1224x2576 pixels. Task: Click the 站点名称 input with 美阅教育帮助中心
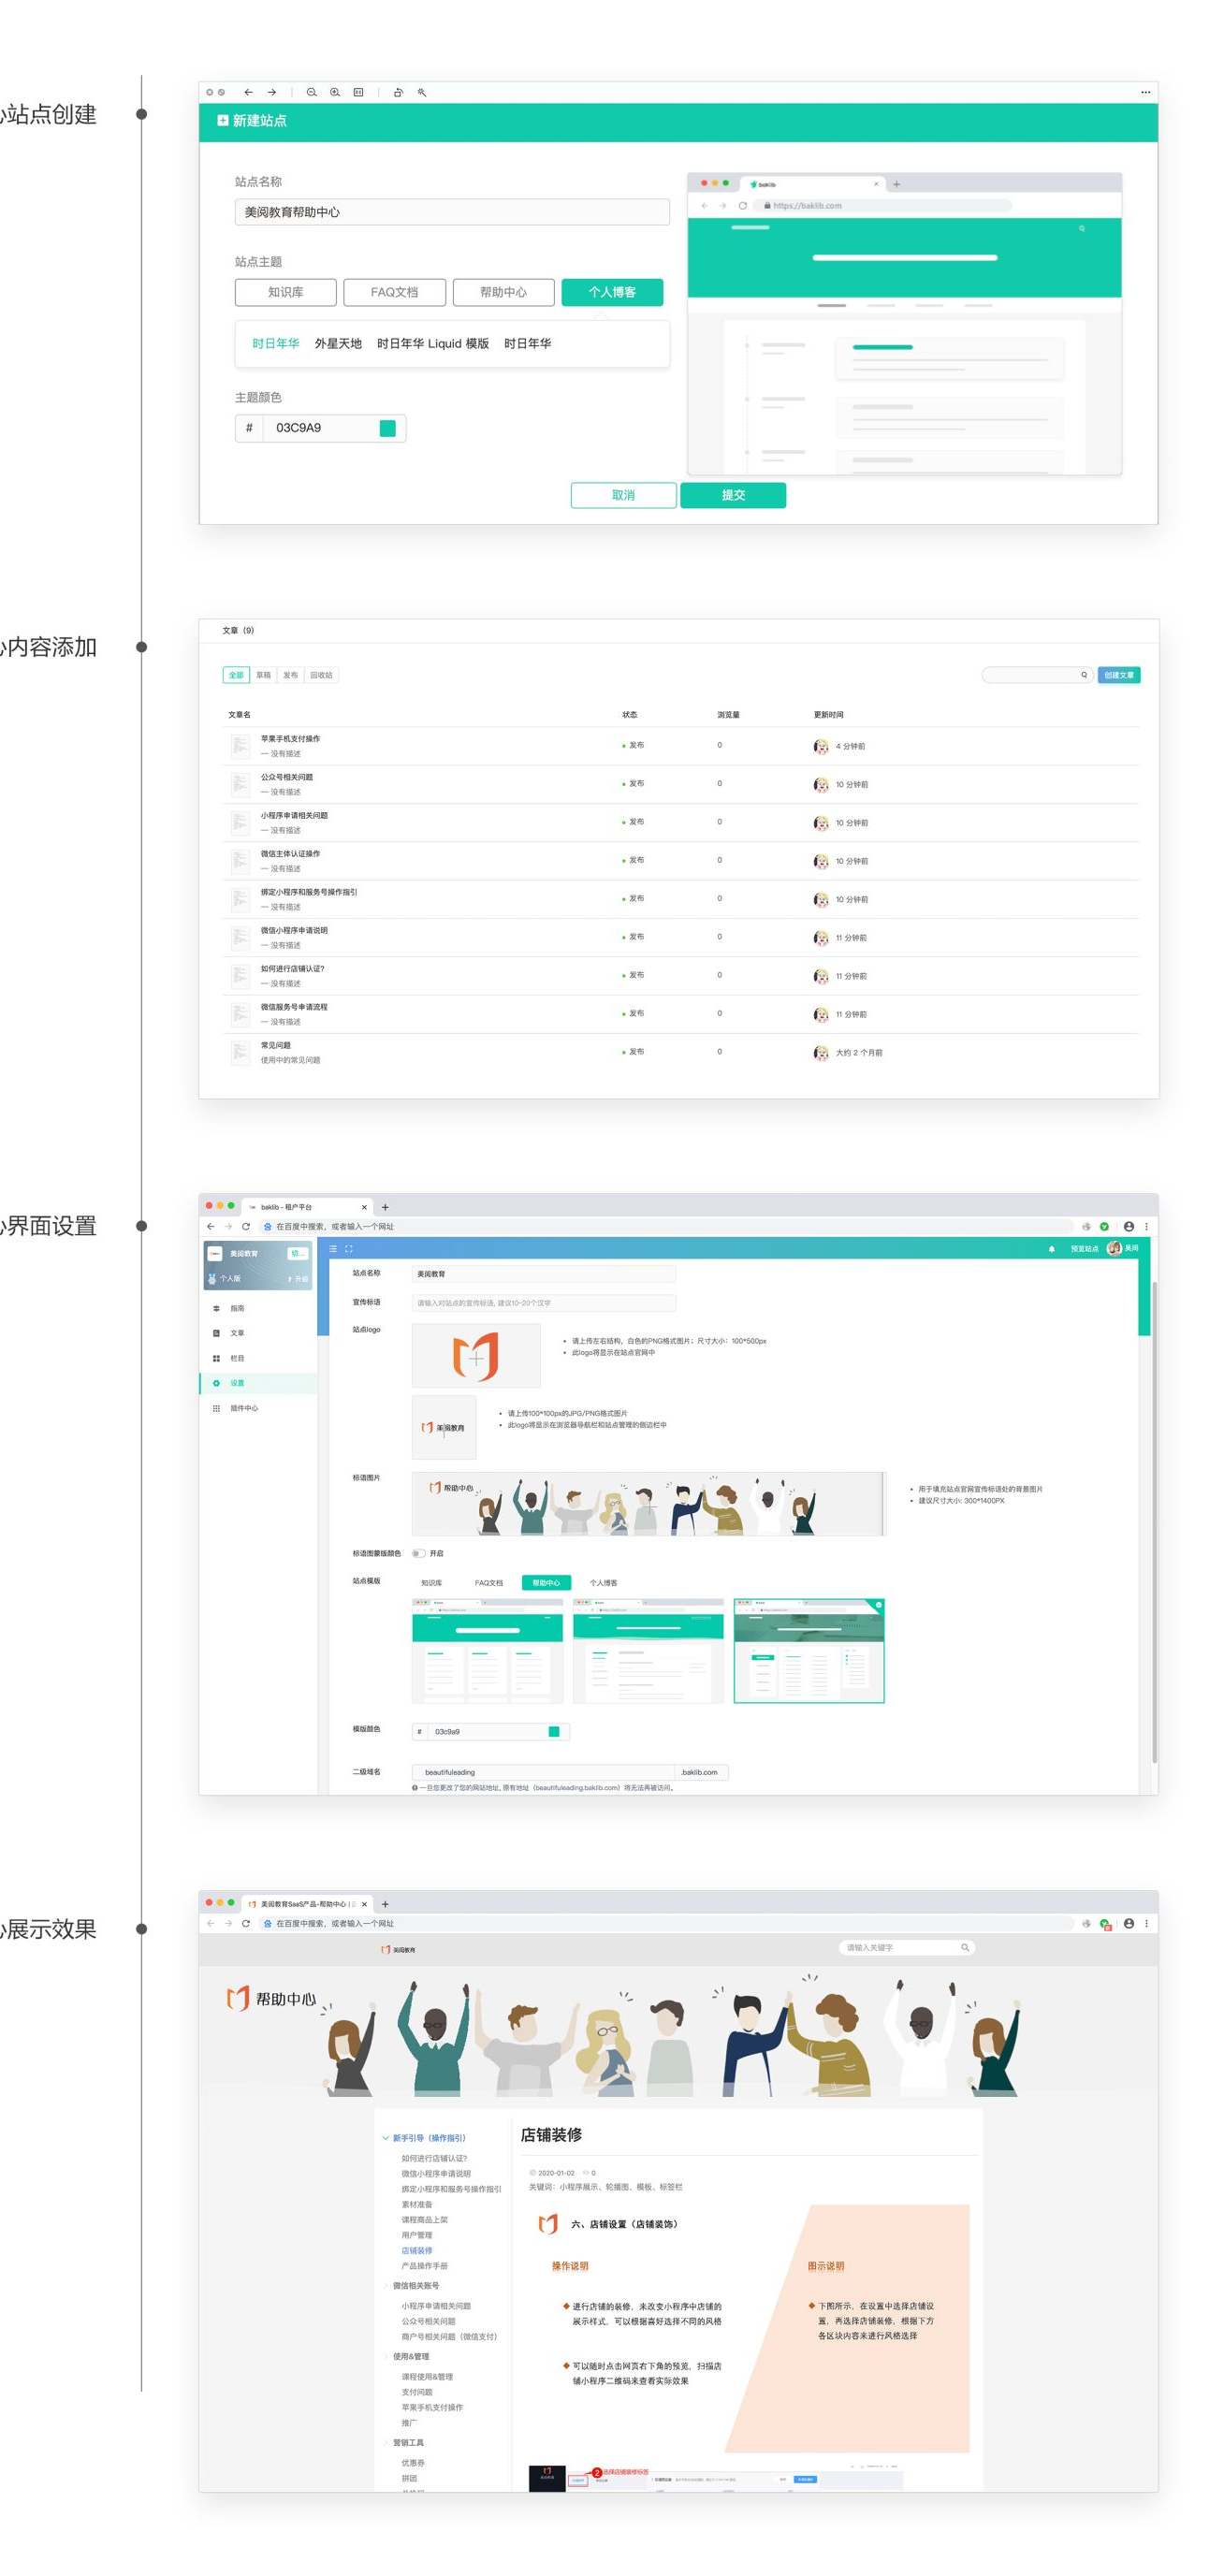tap(452, 212)
